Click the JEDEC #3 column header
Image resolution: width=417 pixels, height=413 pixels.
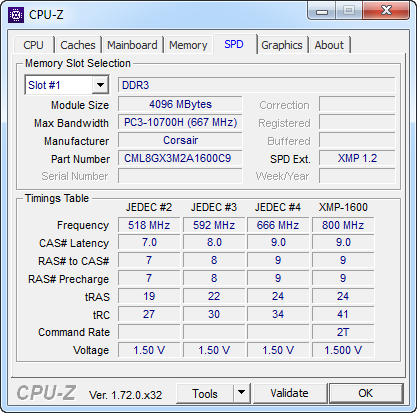[214, 207]
